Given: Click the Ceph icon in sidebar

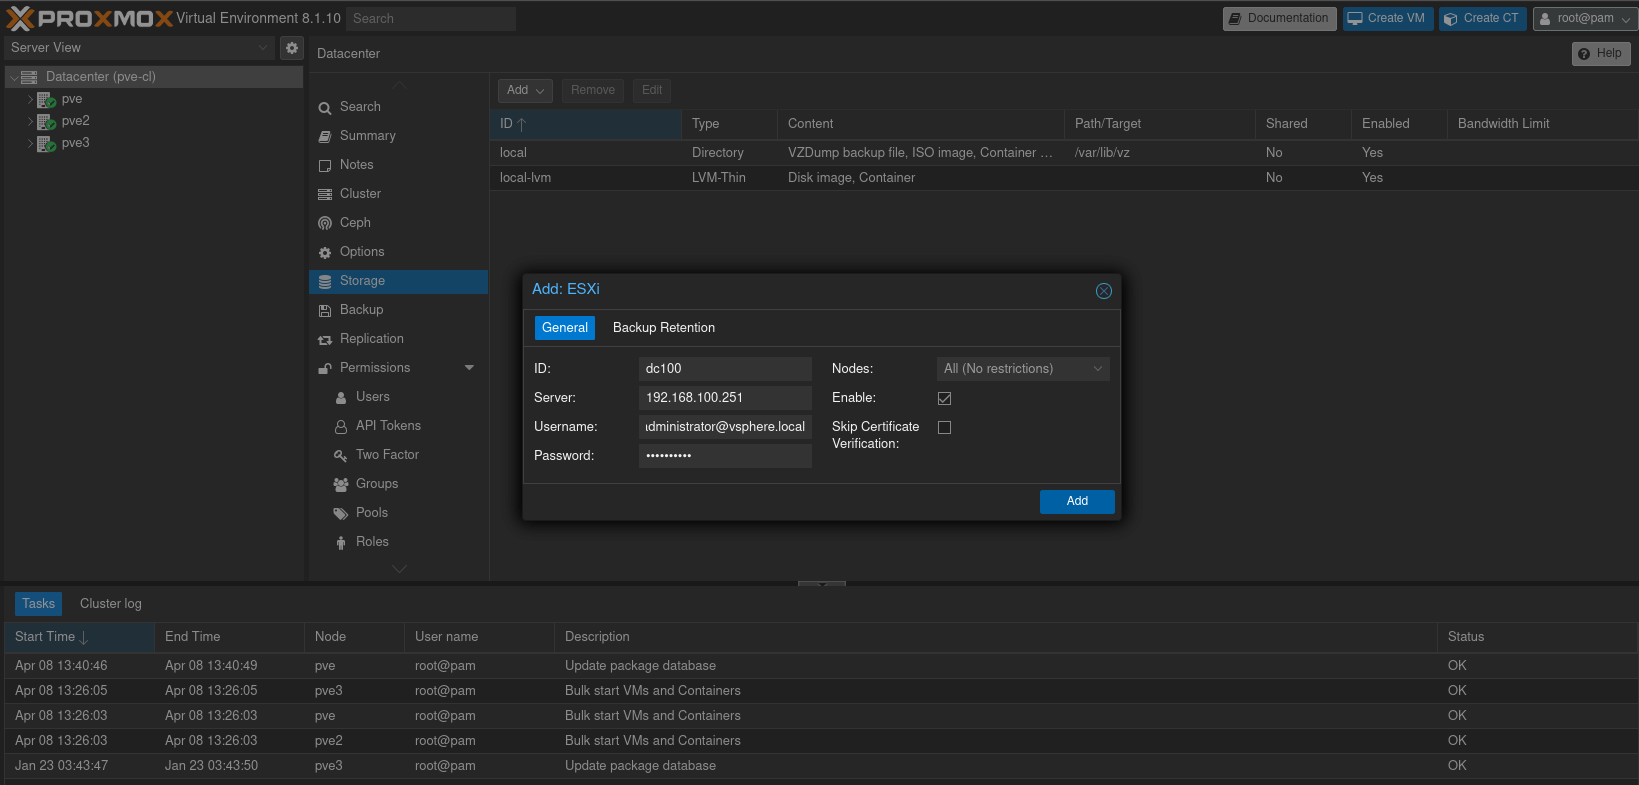Looking at the screenshot, I should coord(325,223).
